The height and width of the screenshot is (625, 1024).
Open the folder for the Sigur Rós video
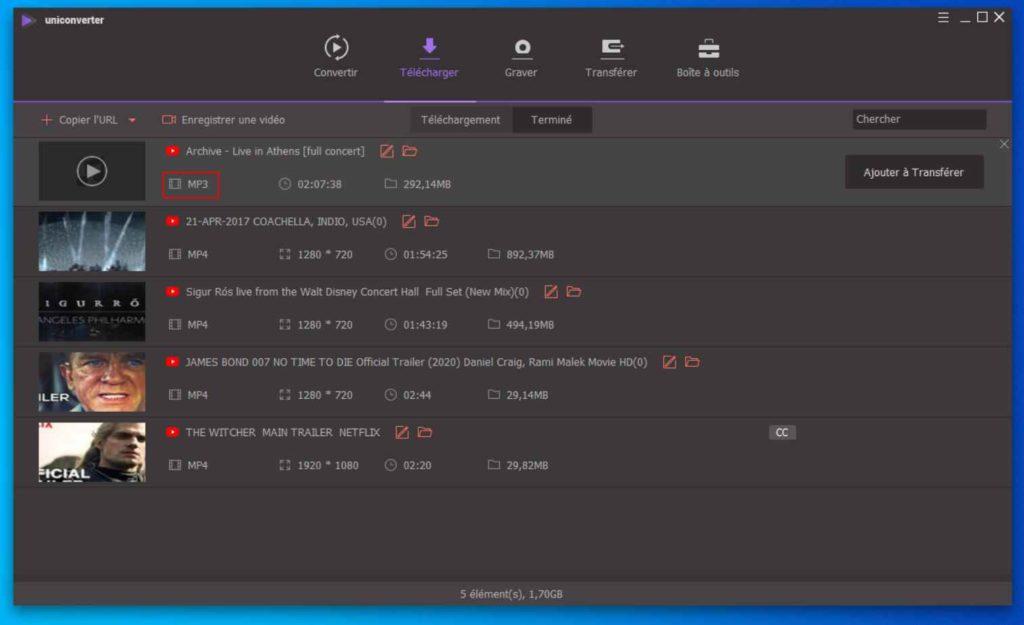[x=574, y=291]
